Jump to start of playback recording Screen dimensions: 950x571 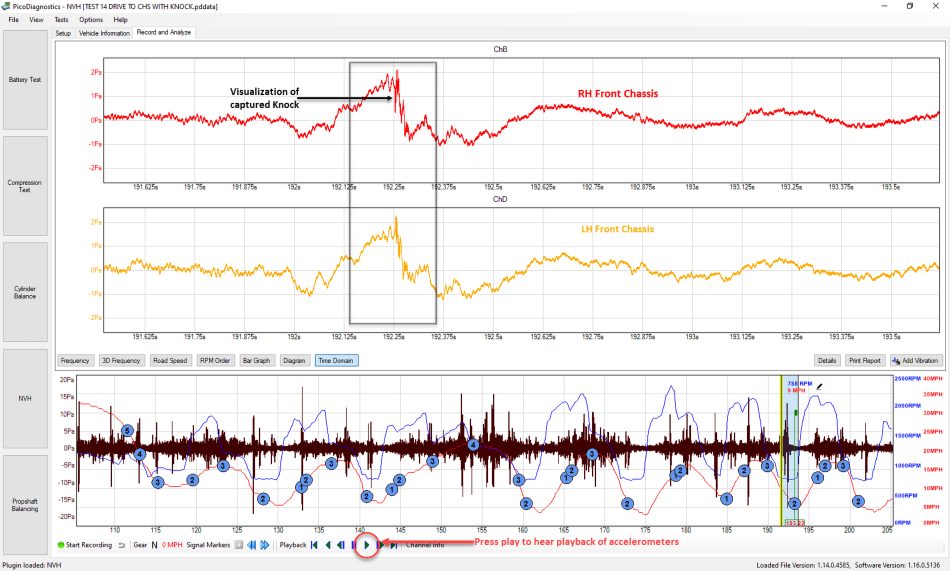(x=314, y=545)
